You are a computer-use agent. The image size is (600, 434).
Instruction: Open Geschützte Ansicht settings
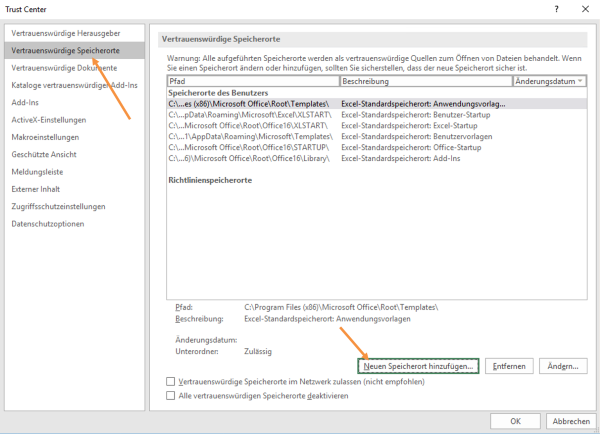point(44,154)
